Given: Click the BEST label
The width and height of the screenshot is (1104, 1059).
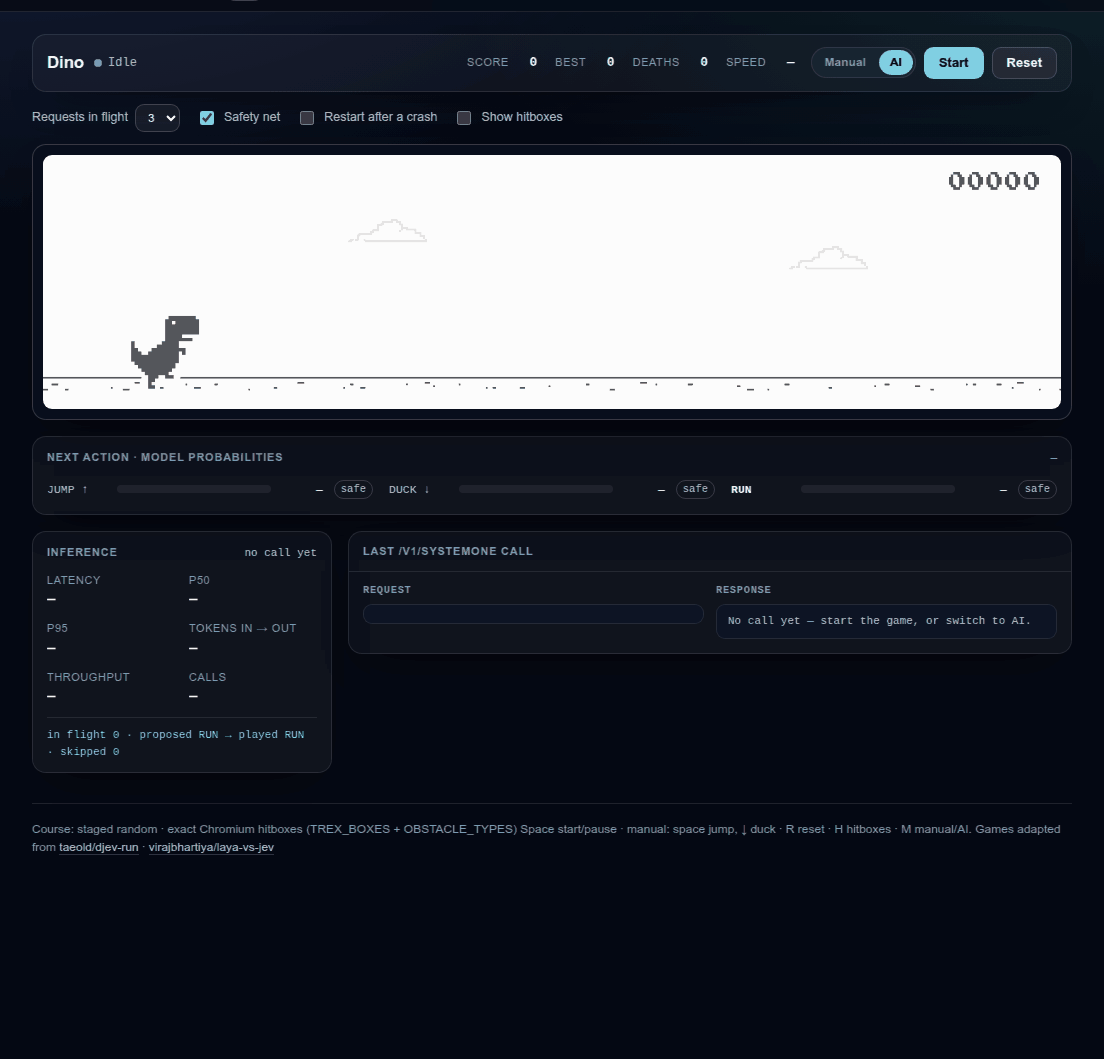Looking at the screenshot, I should [x=570, y=62].
